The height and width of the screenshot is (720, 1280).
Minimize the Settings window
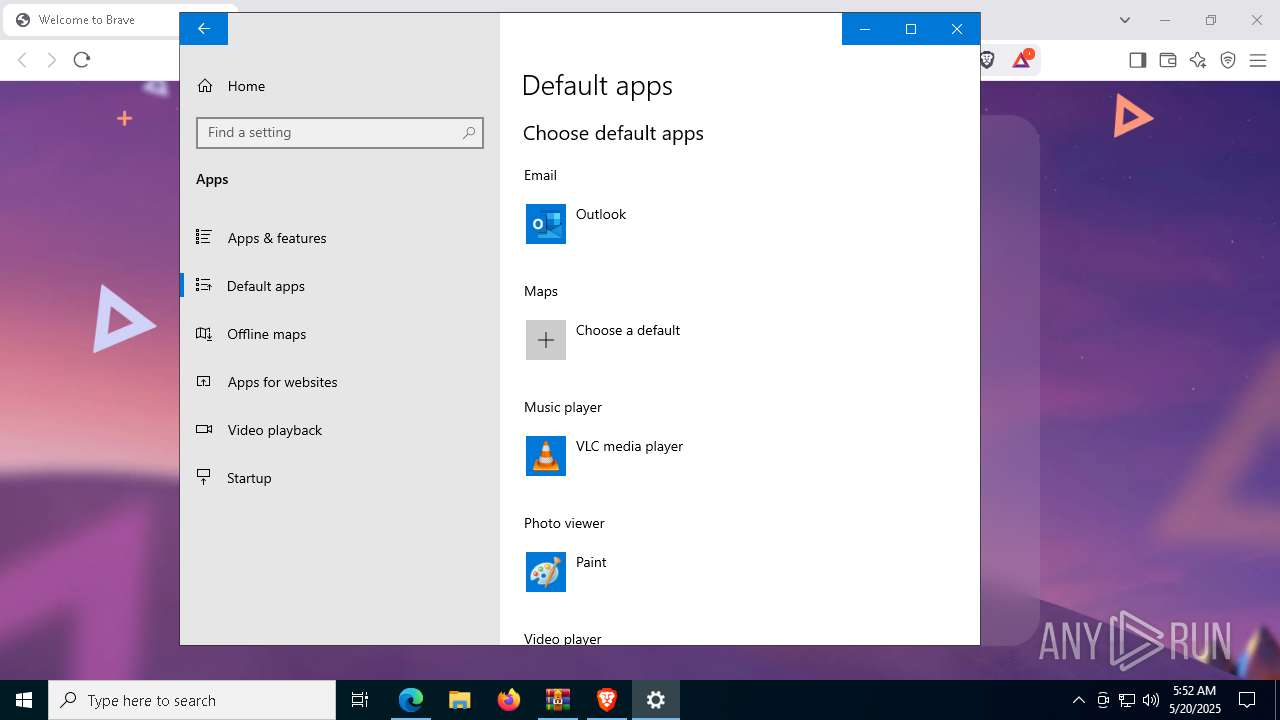coord(865,29)
